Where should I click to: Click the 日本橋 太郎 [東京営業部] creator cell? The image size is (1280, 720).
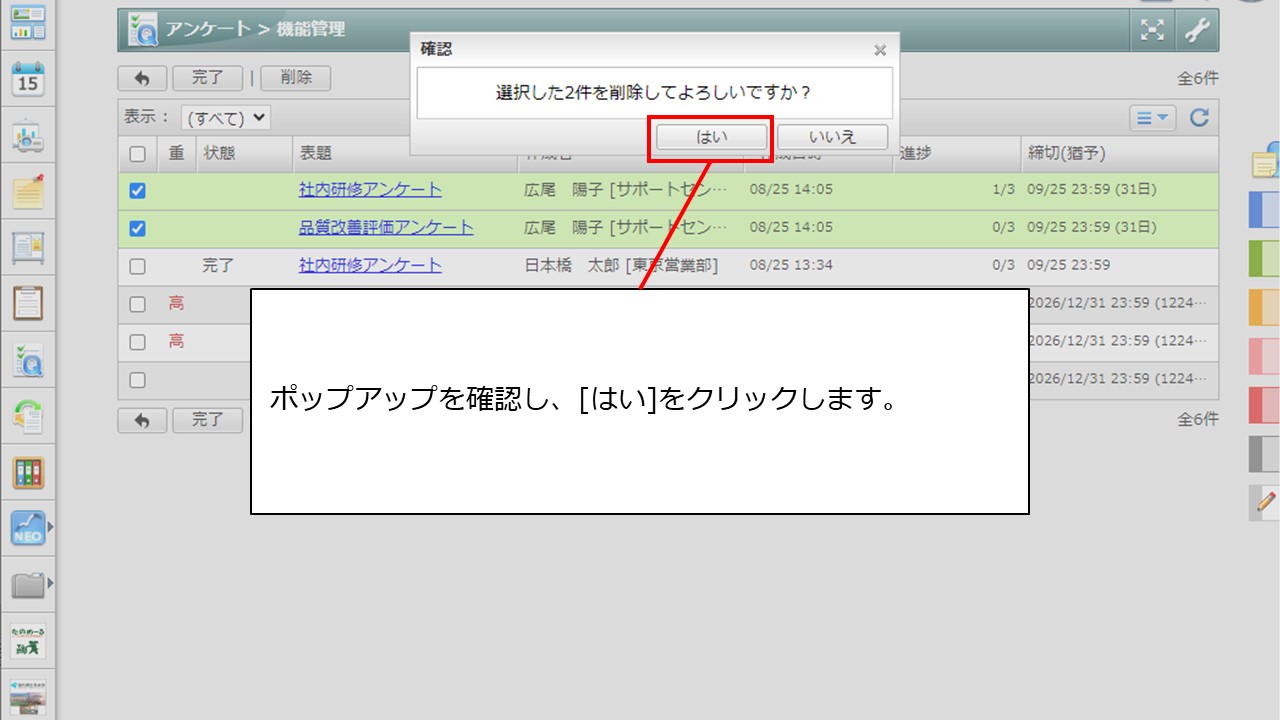(x=621, y=266)
